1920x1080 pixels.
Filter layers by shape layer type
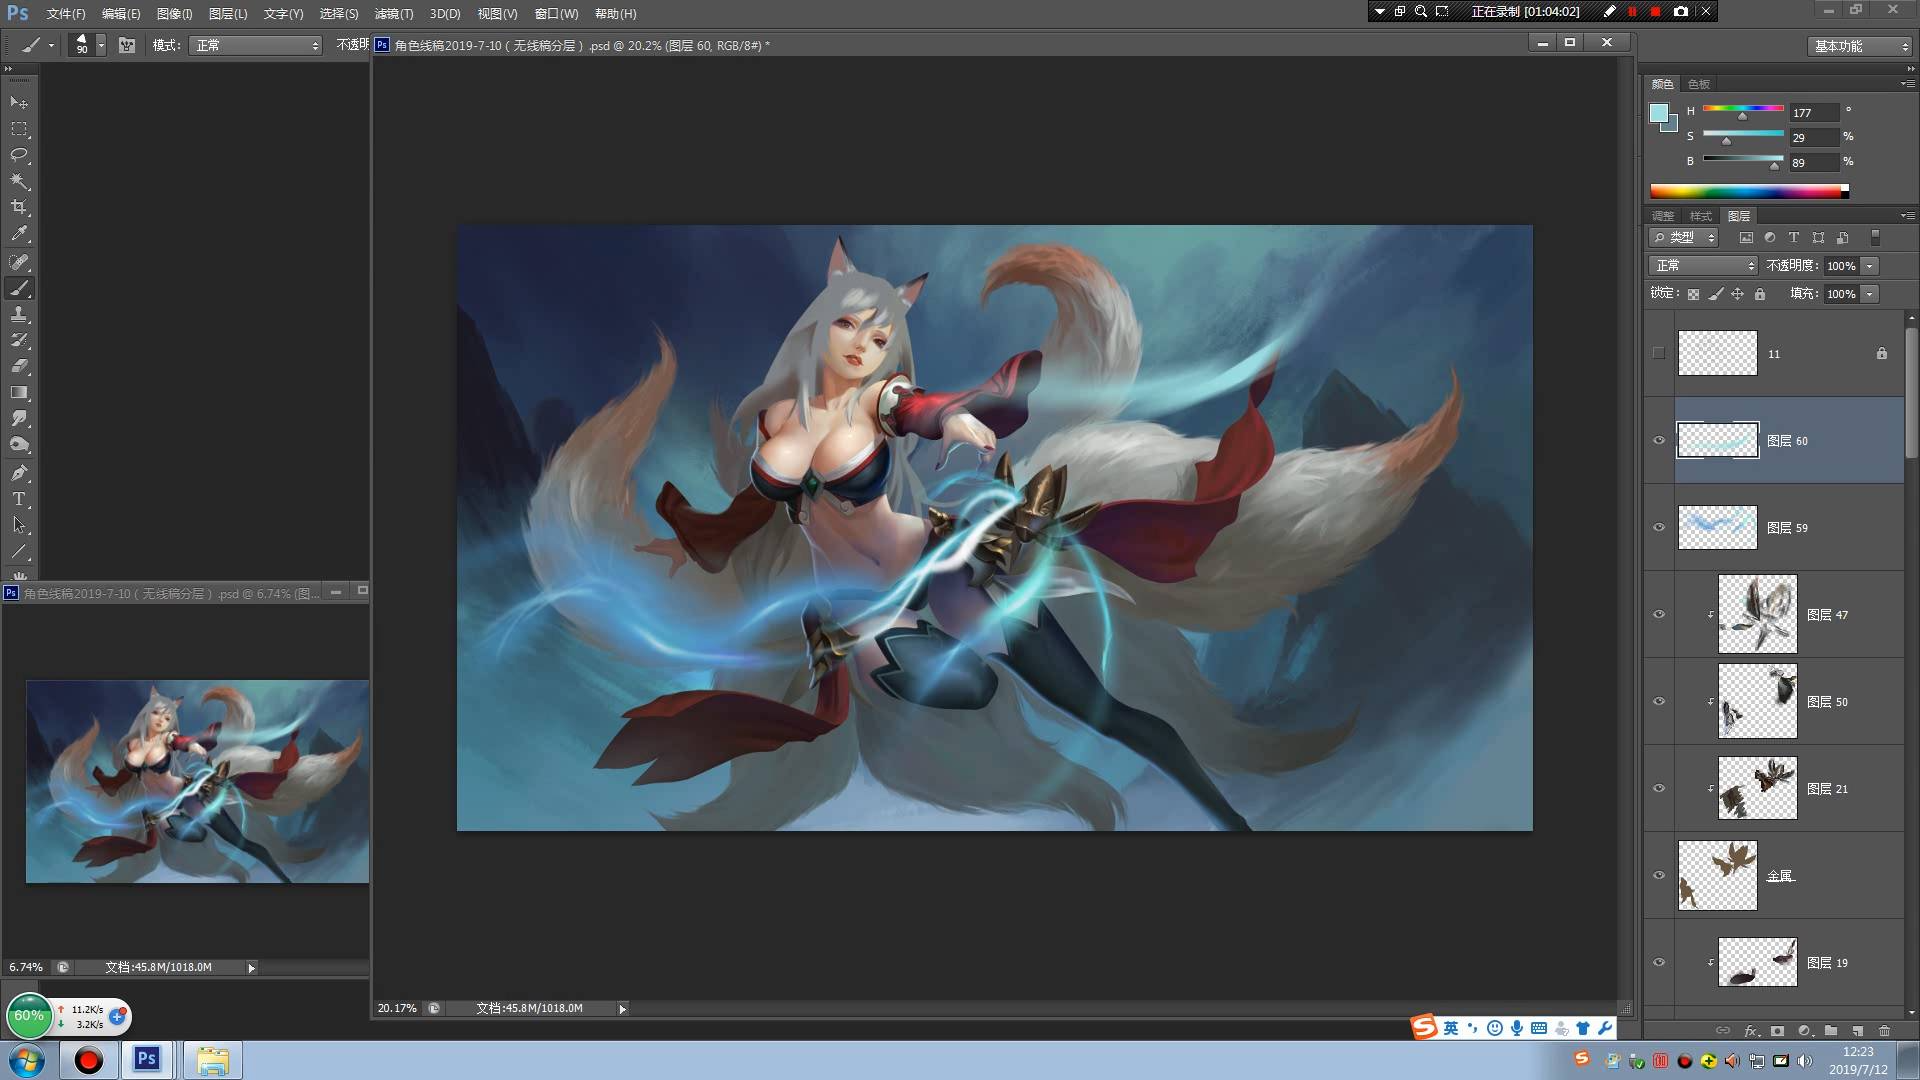coord(1818,238)
